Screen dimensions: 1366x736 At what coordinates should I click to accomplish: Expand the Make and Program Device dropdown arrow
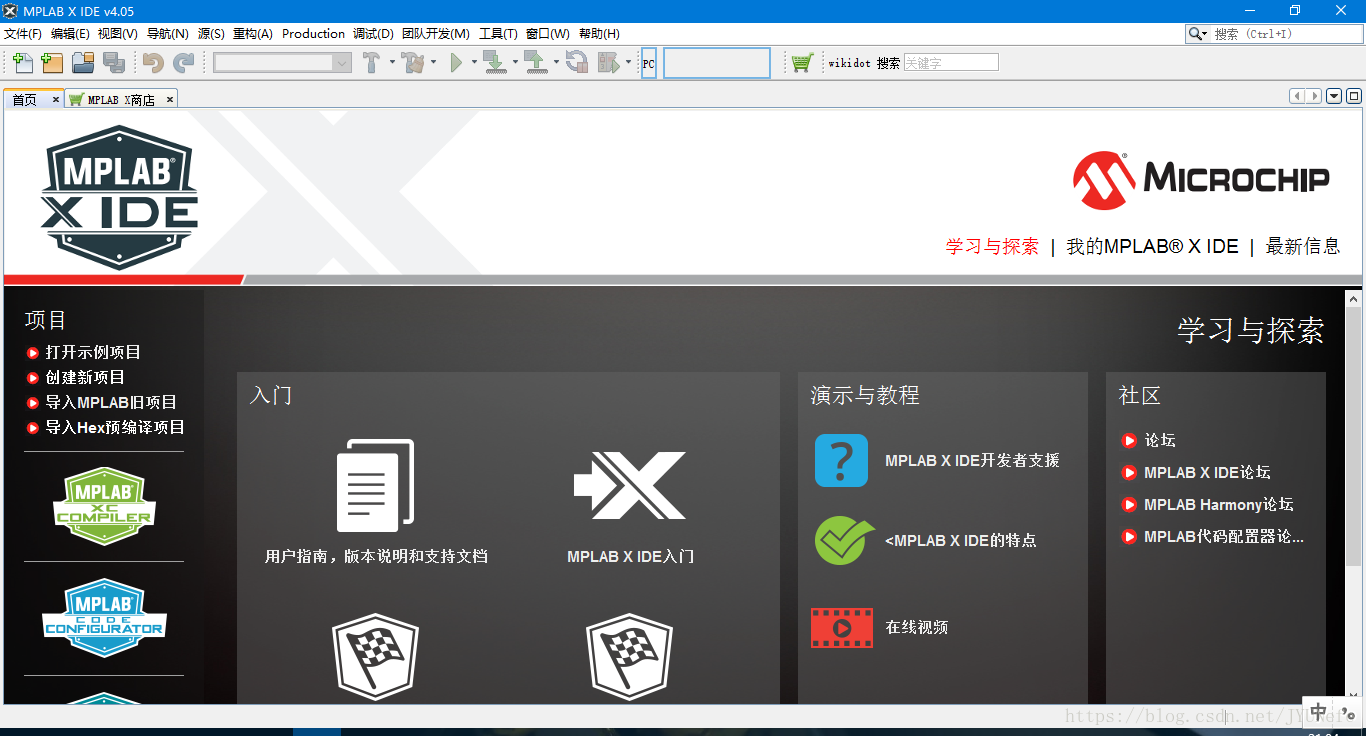click(x=515, y=63)
